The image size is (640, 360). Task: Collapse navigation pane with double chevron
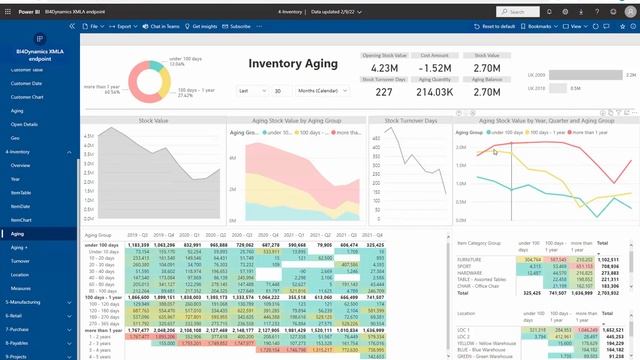coord(72,26)
